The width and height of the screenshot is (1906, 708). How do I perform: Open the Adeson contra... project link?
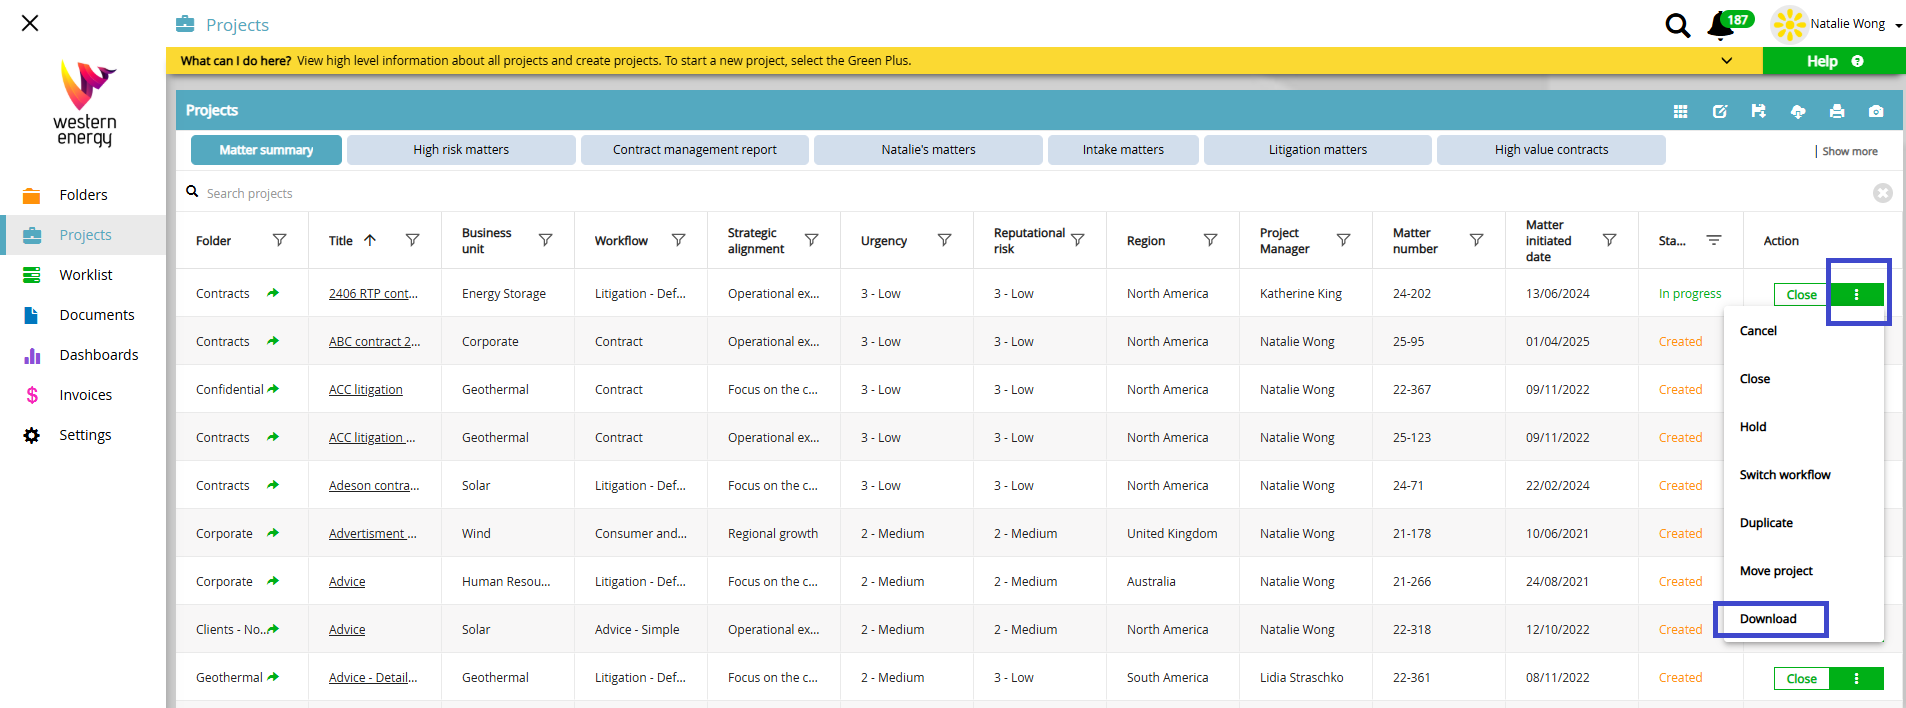pos(374,485)
